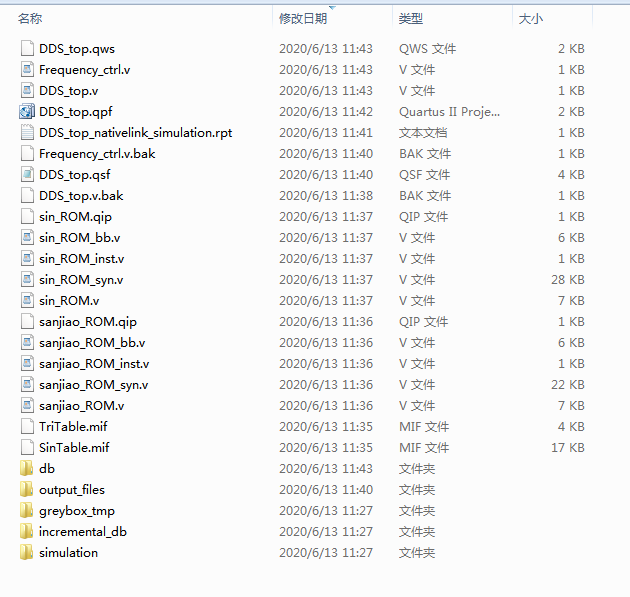
Task: Select DDS_top_nativelink_simulation.rpt file
Action: point(135,132)
